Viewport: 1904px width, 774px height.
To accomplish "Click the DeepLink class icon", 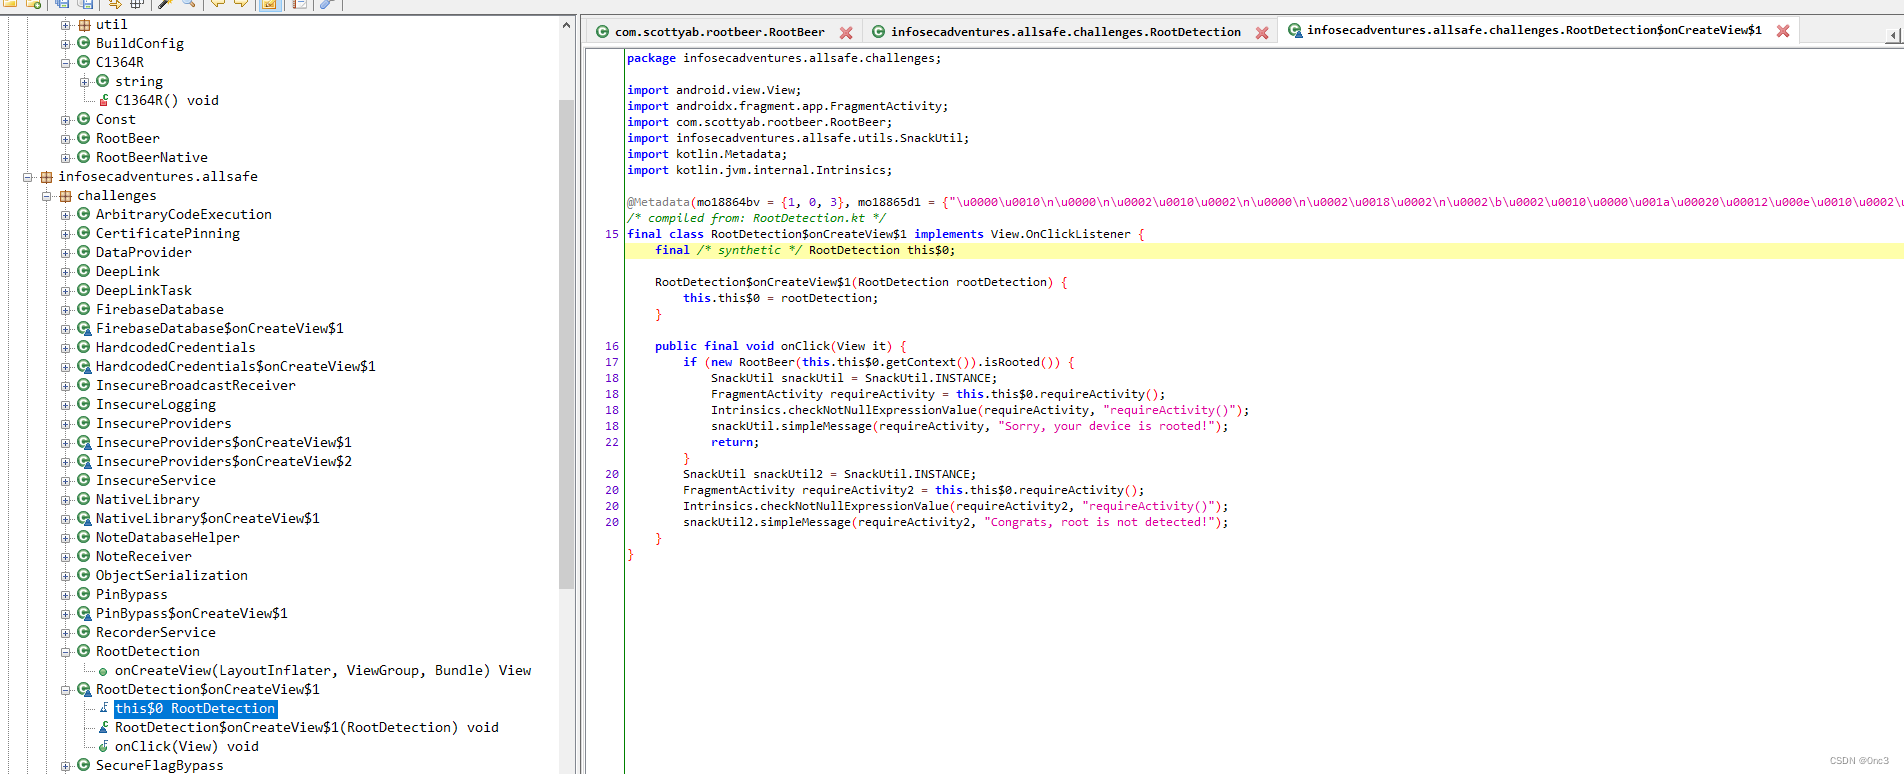I will pyautogui.click(x=84, y=271).
